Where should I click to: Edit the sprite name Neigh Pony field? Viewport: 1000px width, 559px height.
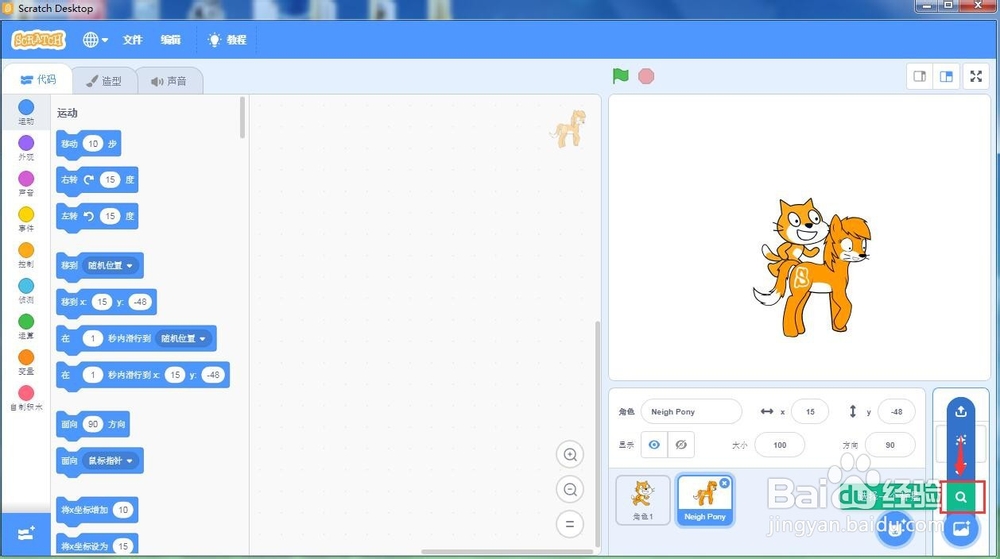point(691,412)
